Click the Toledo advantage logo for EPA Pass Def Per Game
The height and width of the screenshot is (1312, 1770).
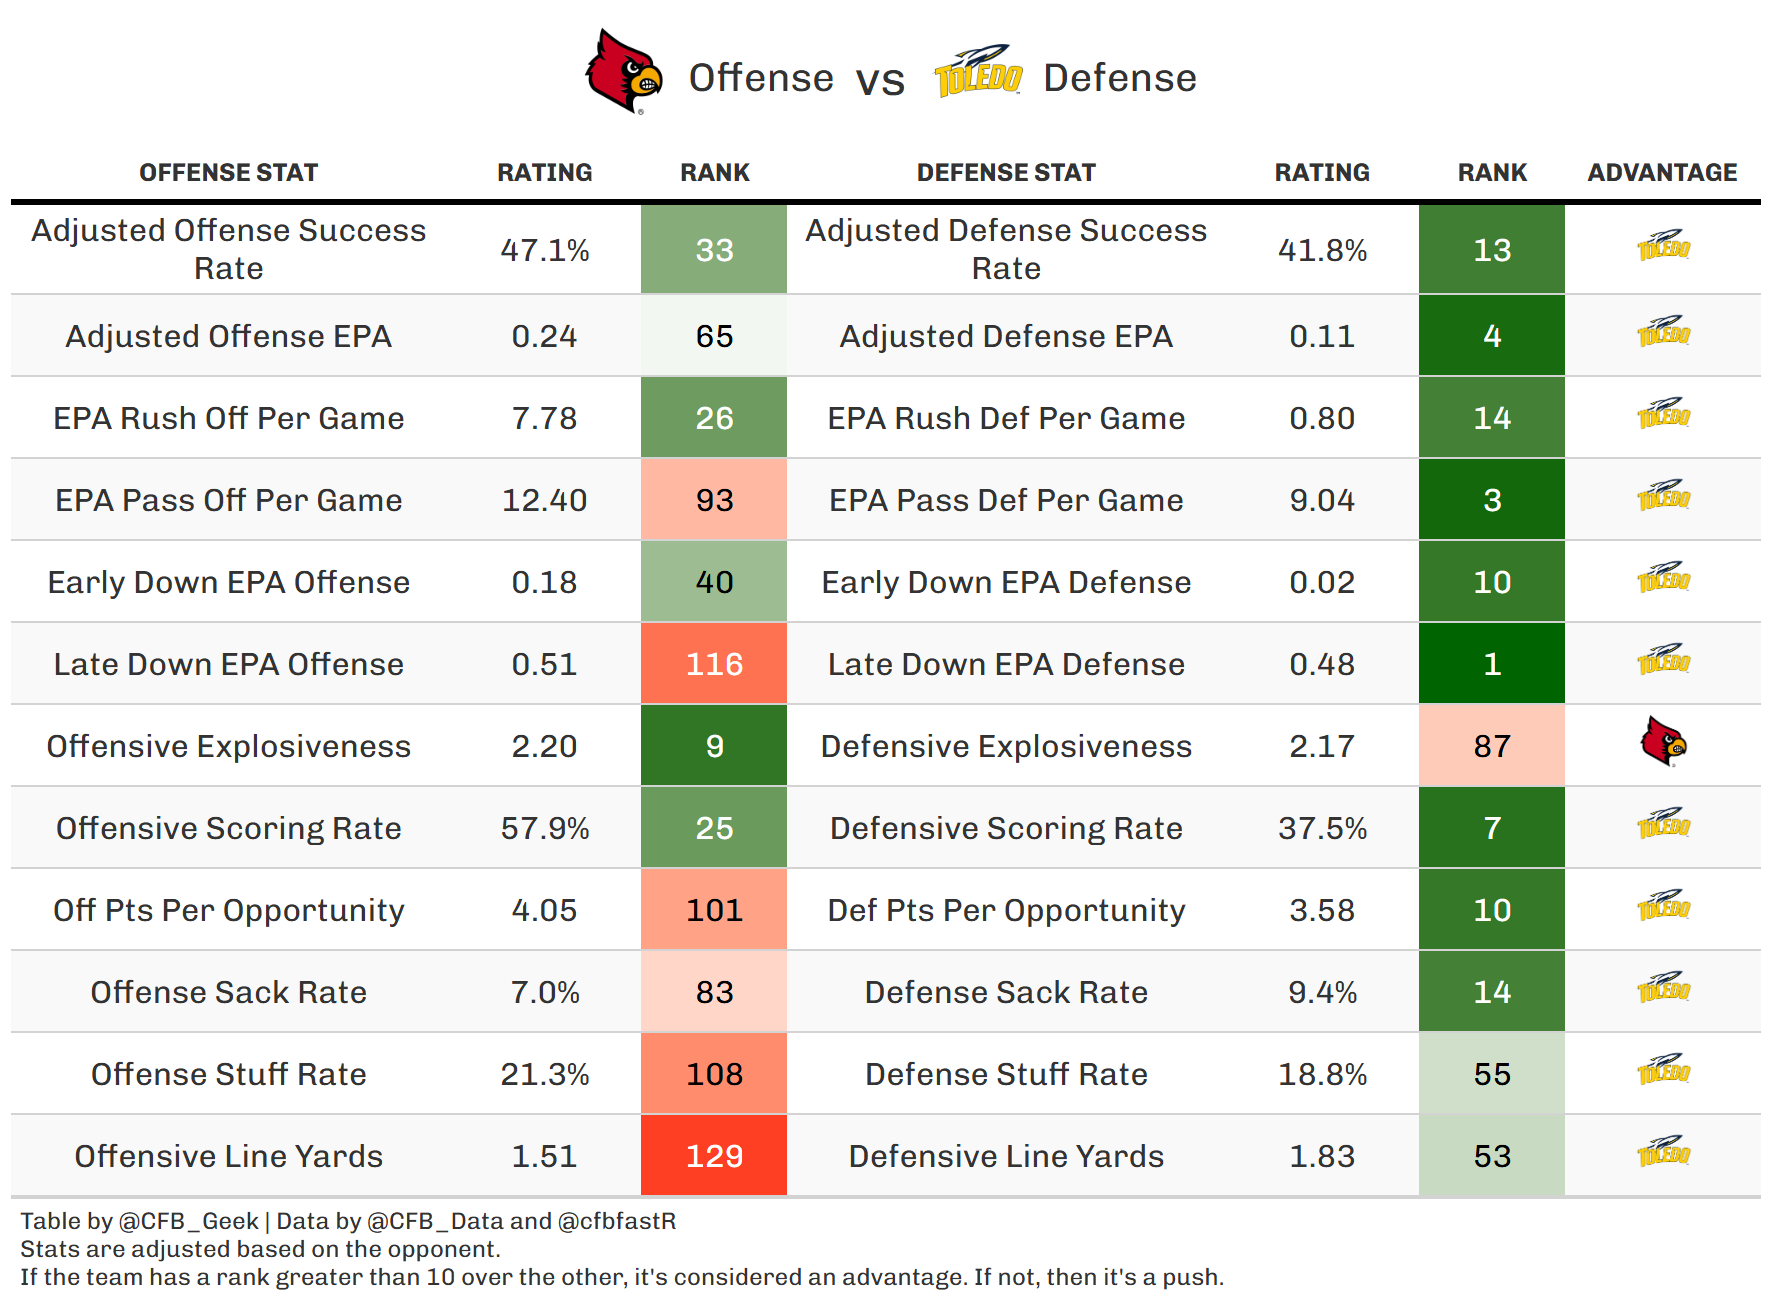coord(1663,495)
